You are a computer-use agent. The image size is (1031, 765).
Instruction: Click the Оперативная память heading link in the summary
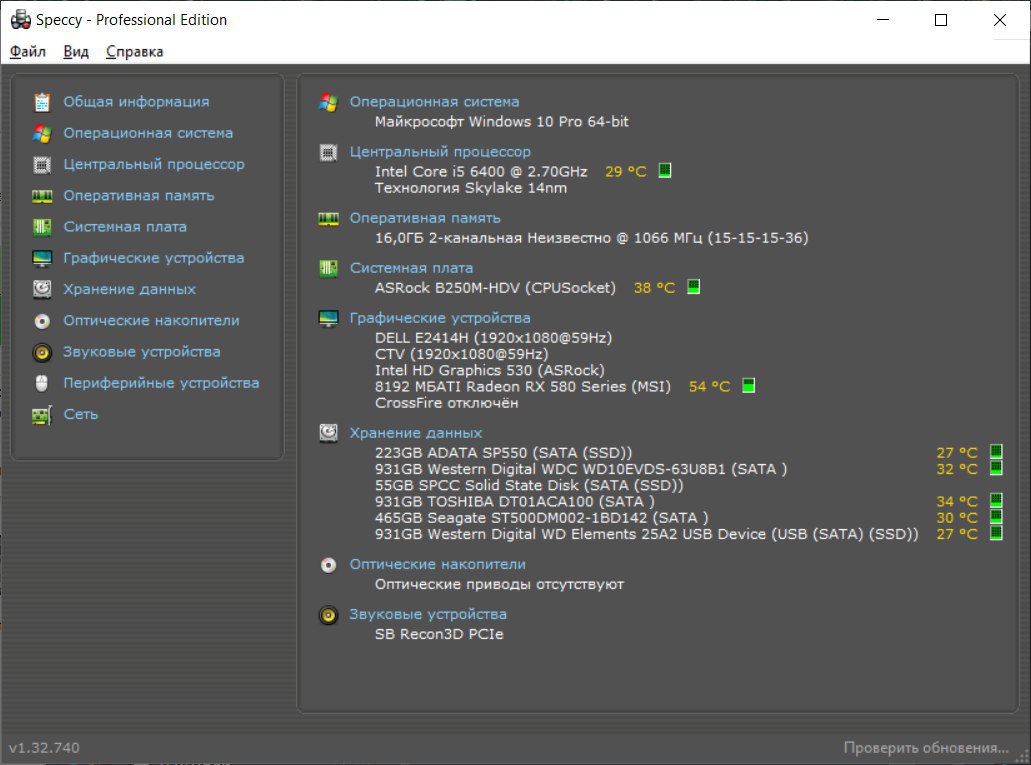(425, 218)
